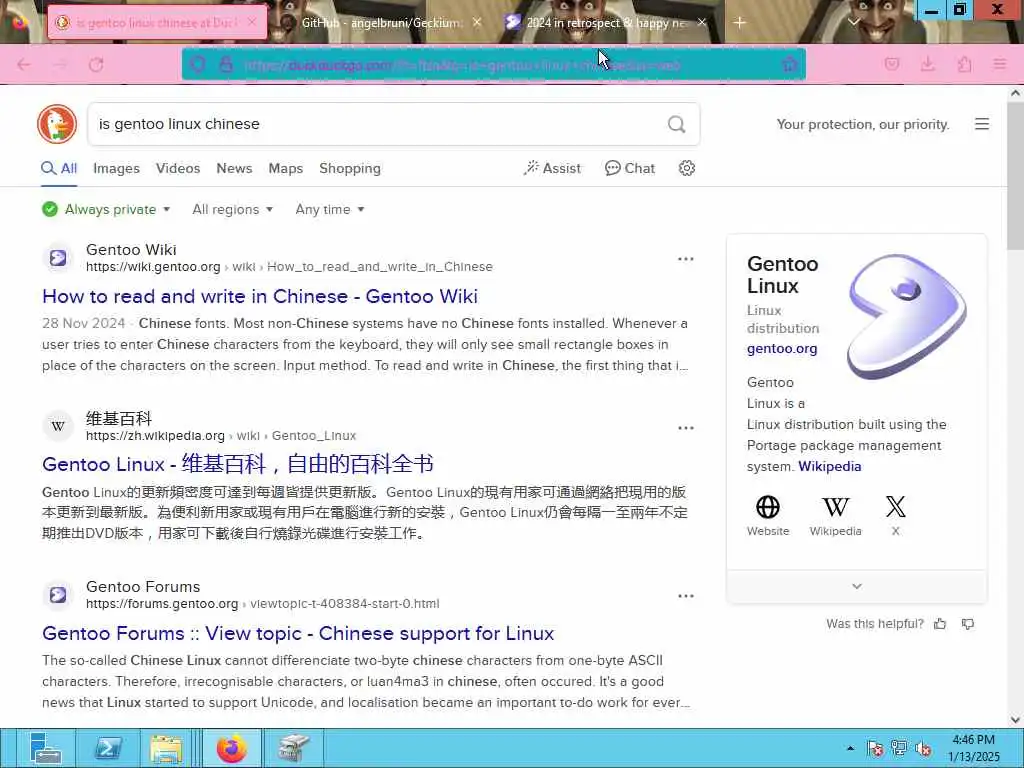This screenshot has height=768, width=1024.
Task: Open the Wikipedia source link in description
Action: click(829, 467)
